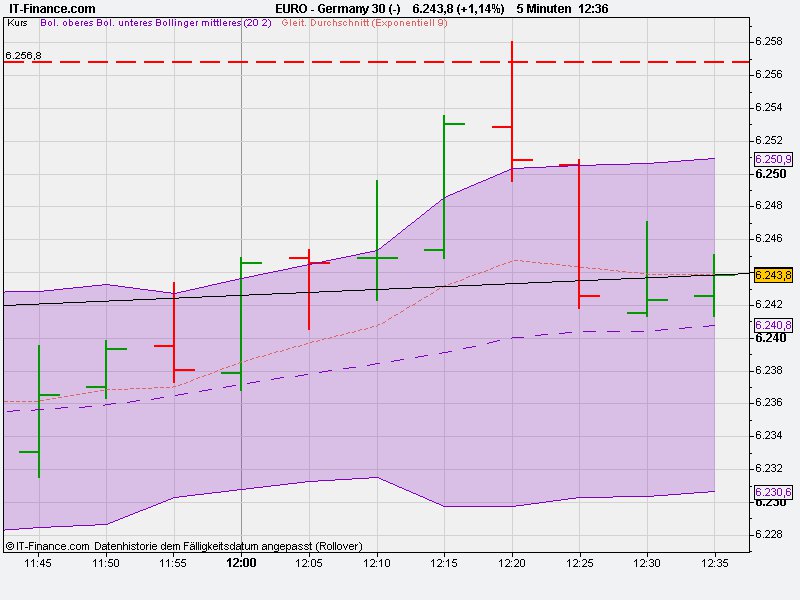Screen dimensions: 800x600
Task: Click the bold 12:00 time axis label
Action: click(239, 563)
